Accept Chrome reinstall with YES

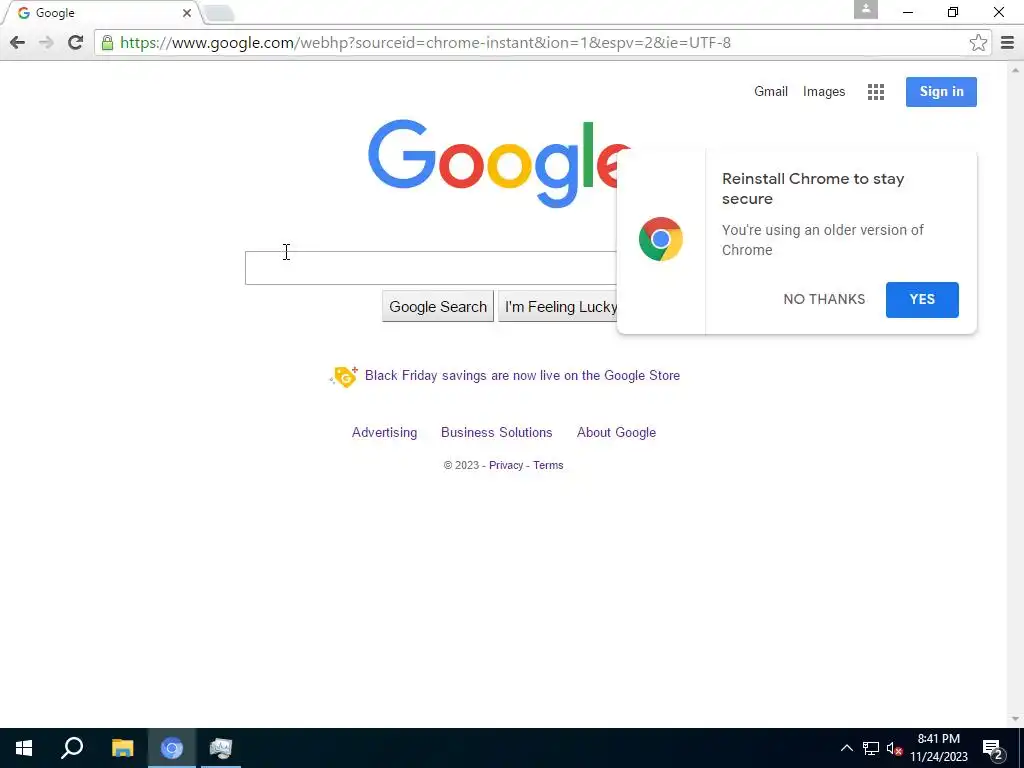pos(922,300)
